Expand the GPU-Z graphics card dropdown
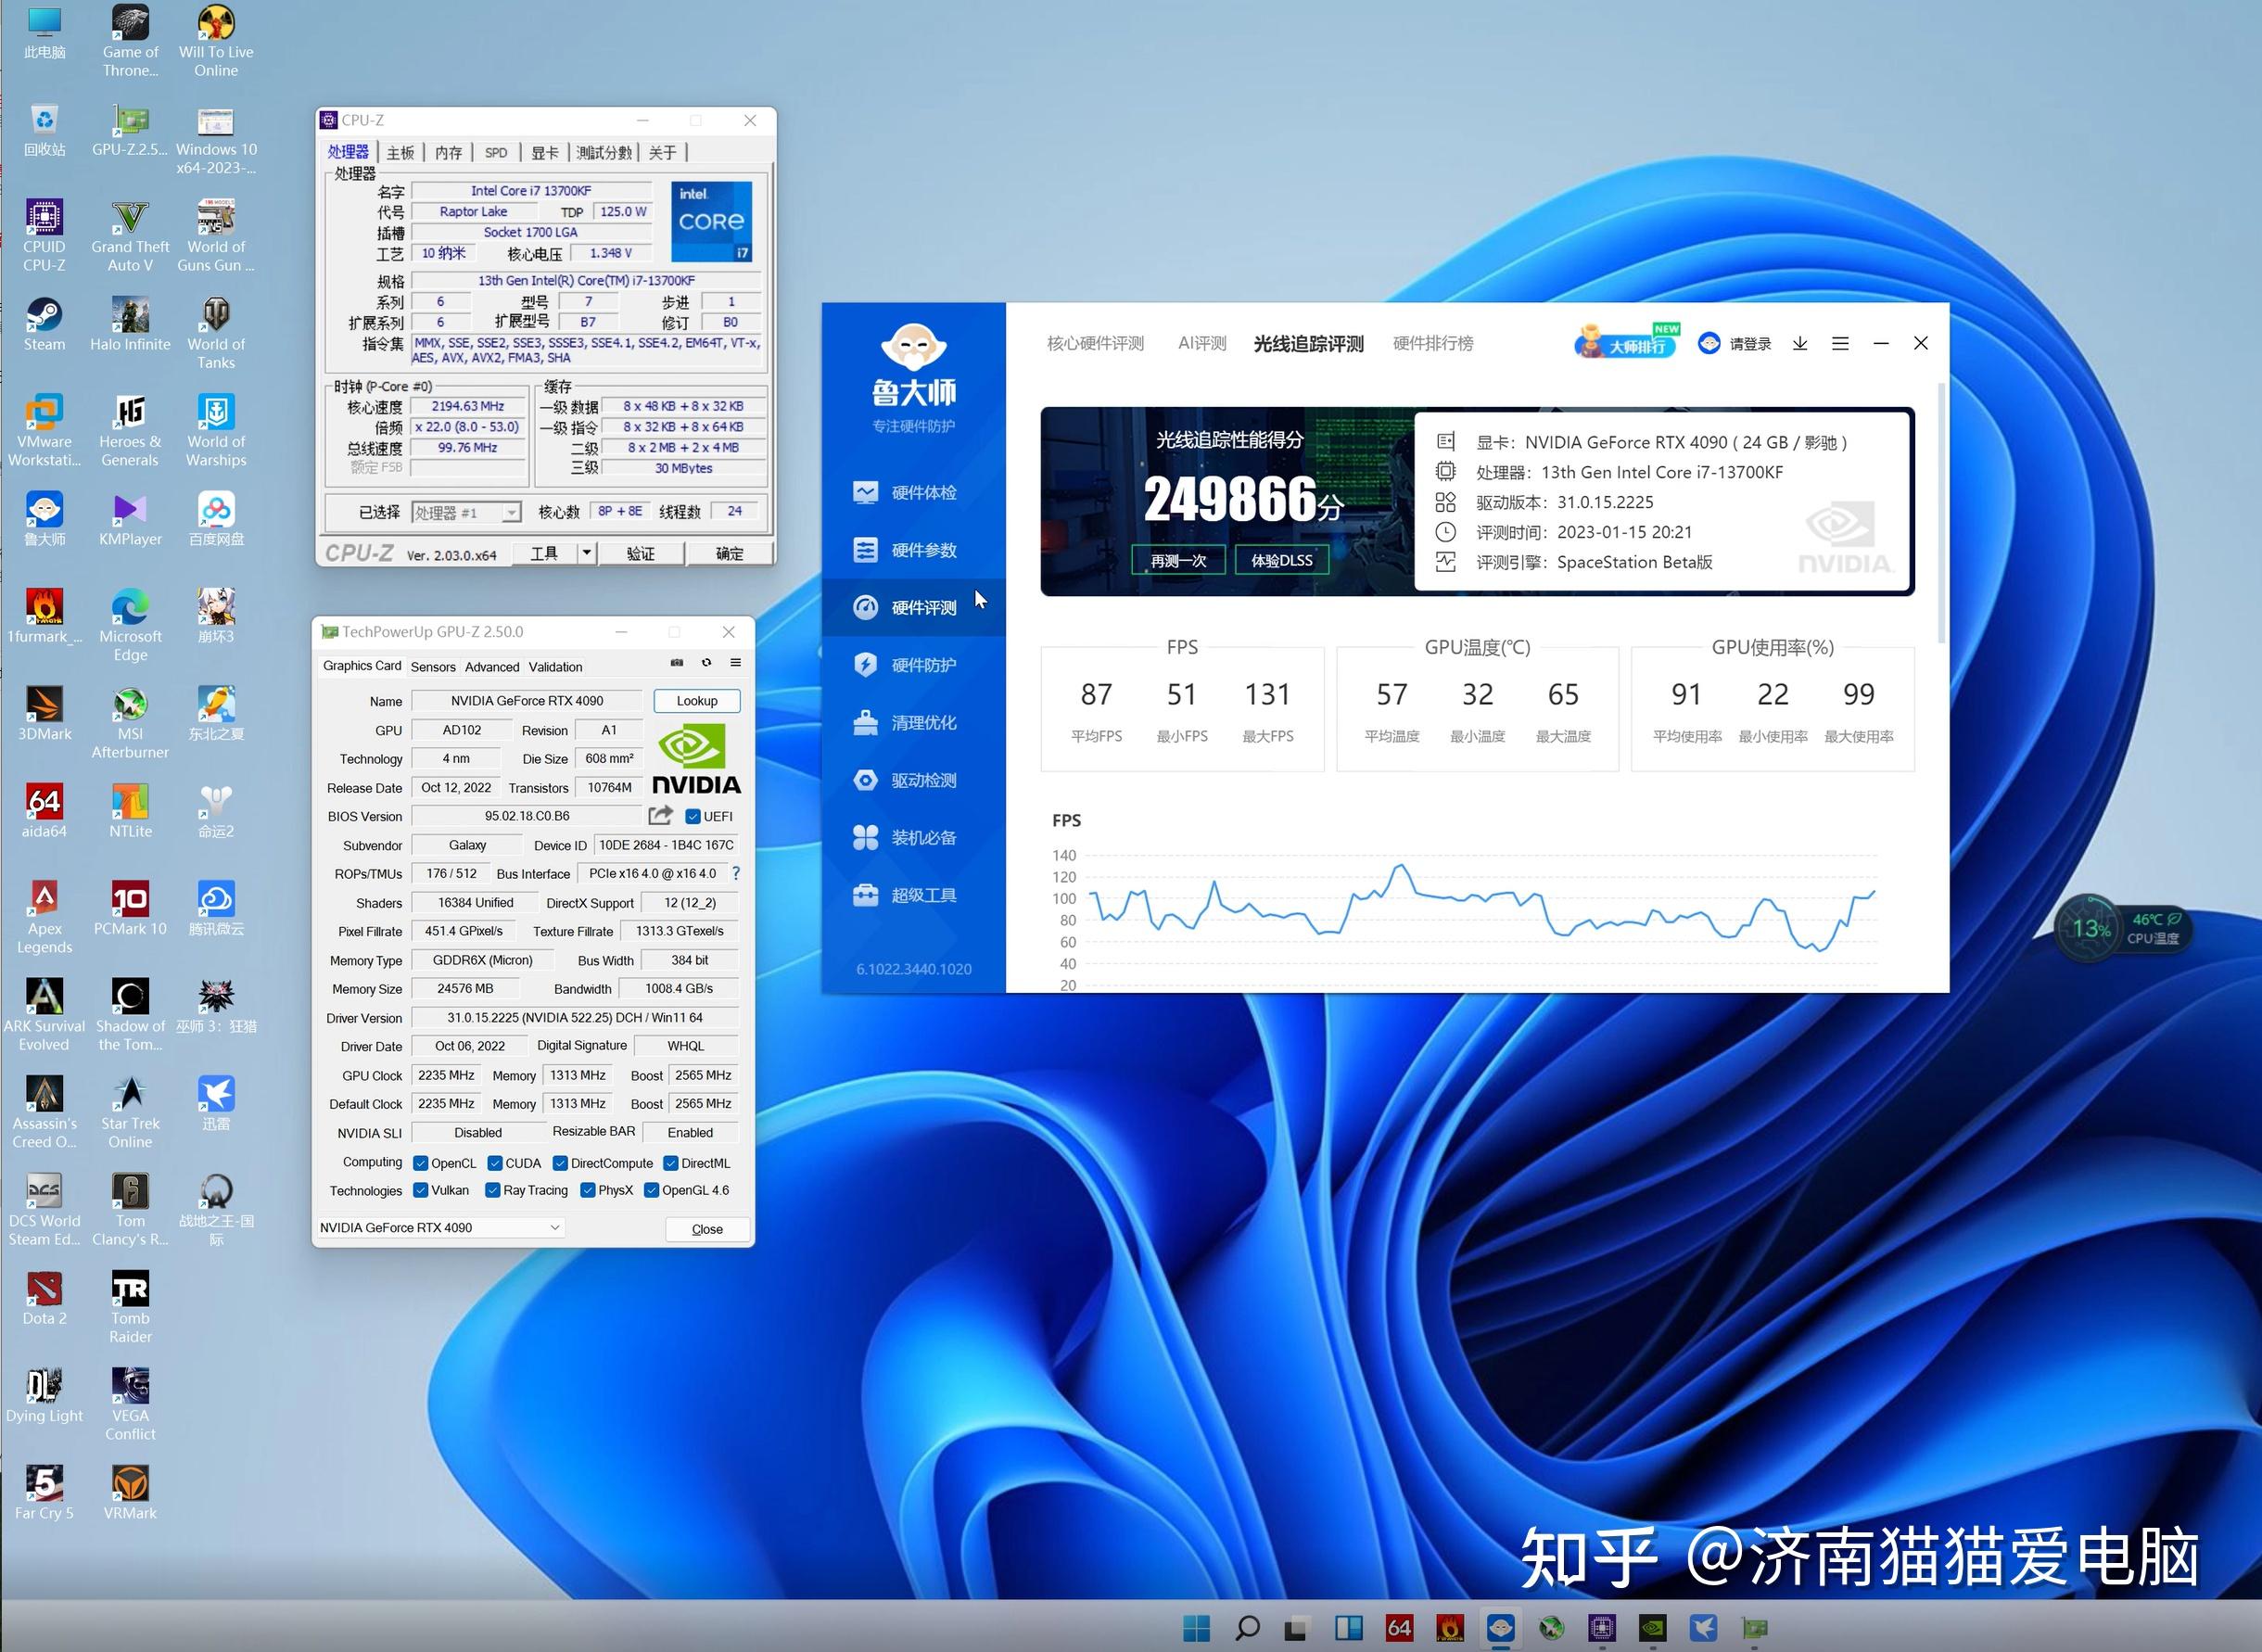Viewport: 2262px width, 1652px height. pos(550,1226)
